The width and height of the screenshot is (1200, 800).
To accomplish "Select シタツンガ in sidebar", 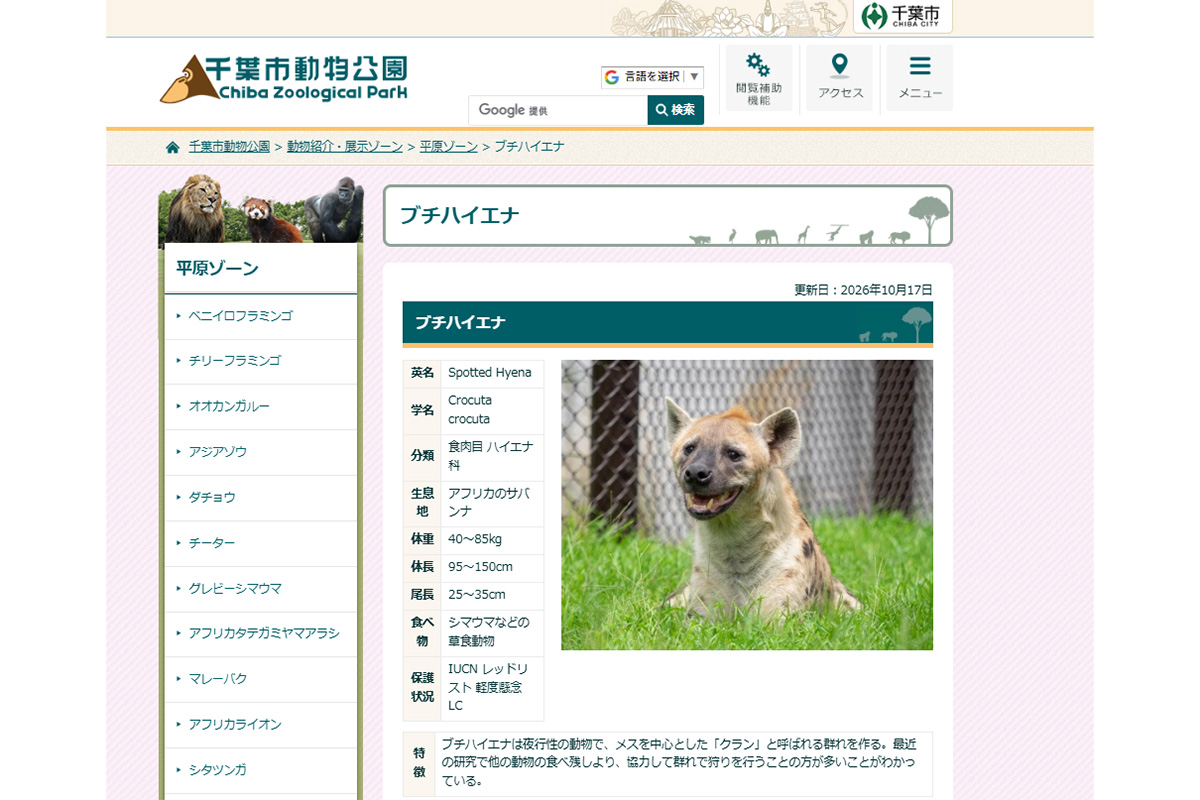I will [x=260, y=770].
